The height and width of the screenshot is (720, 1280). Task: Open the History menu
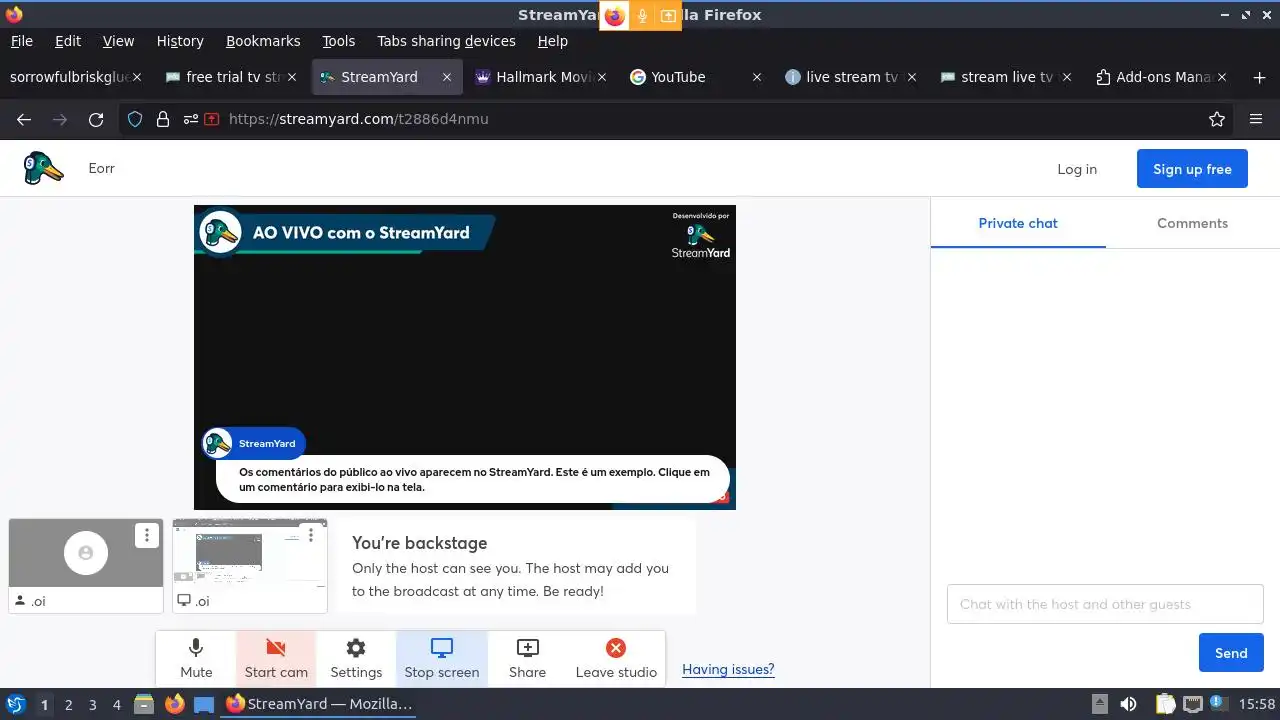(180, 41)
